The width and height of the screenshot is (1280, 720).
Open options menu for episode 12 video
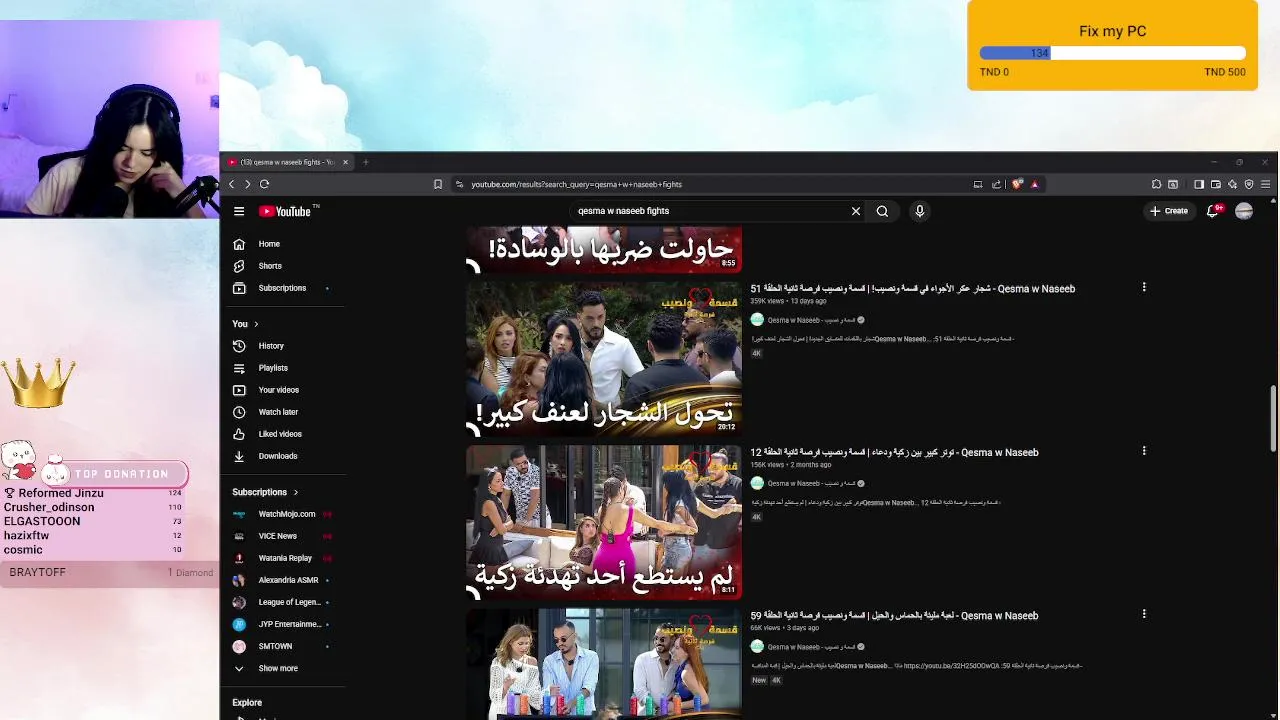[x=1144, y=451]
